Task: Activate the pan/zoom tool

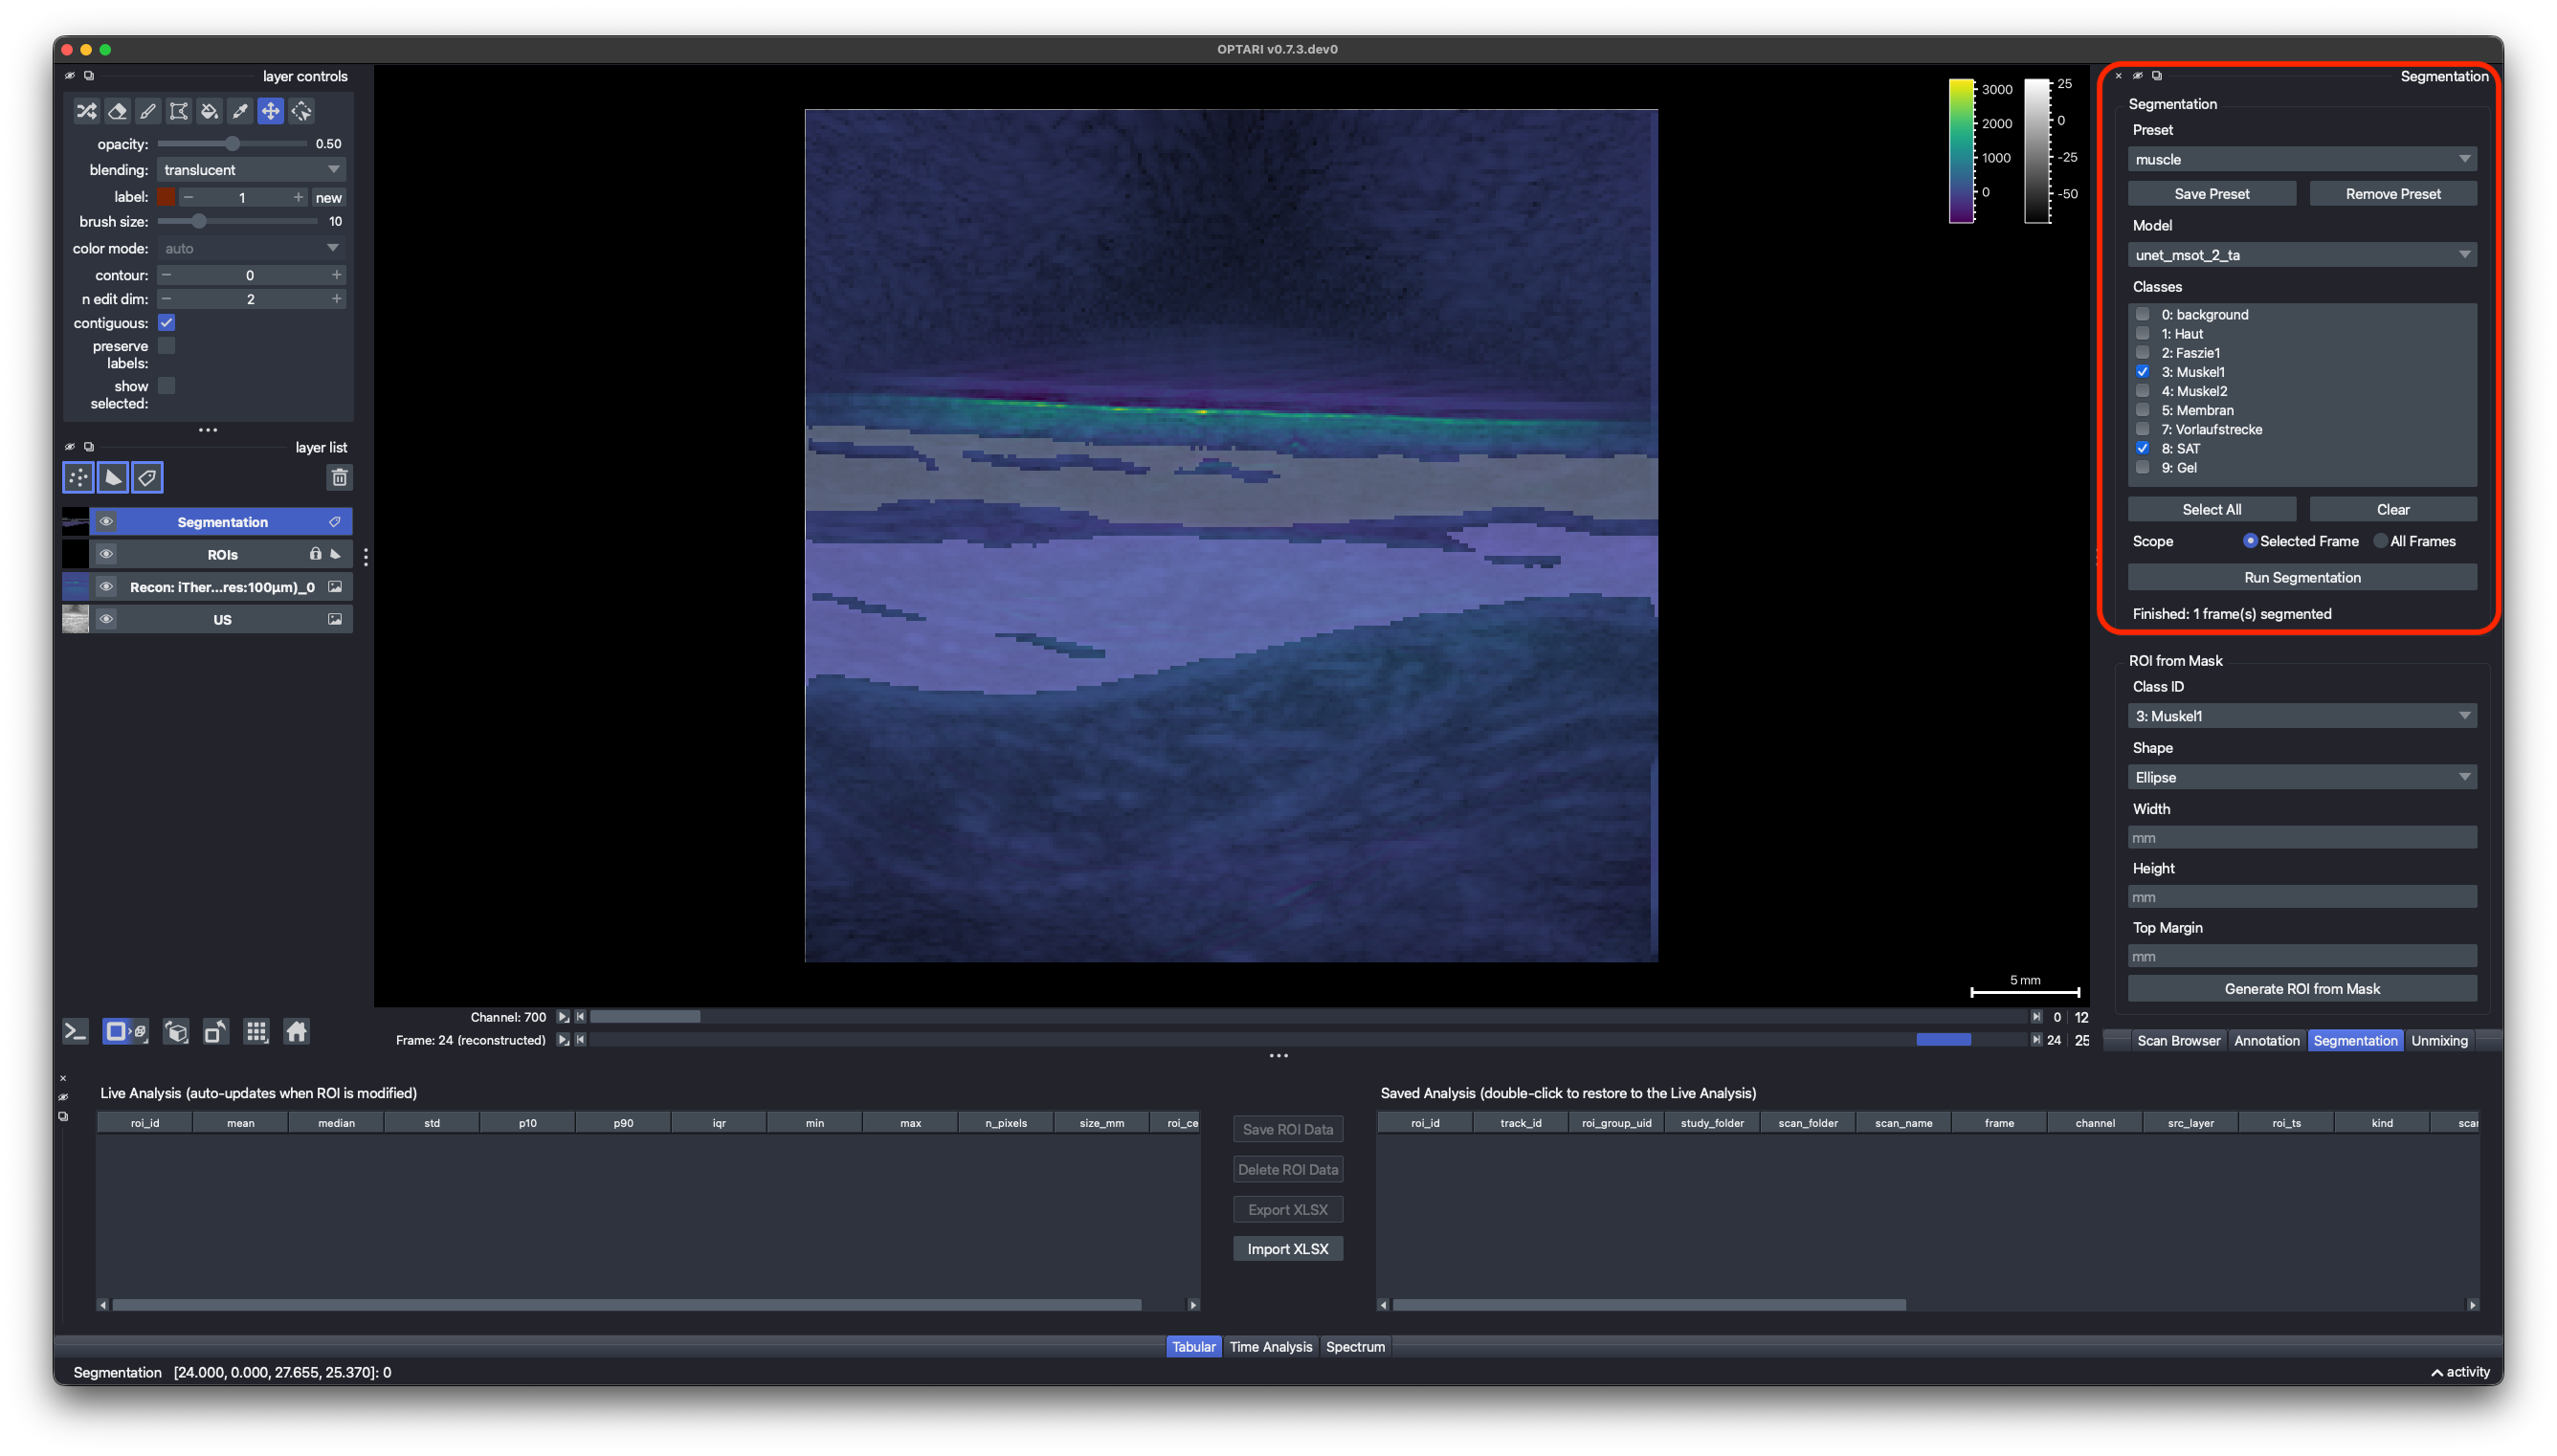Action: coord(270,111)
